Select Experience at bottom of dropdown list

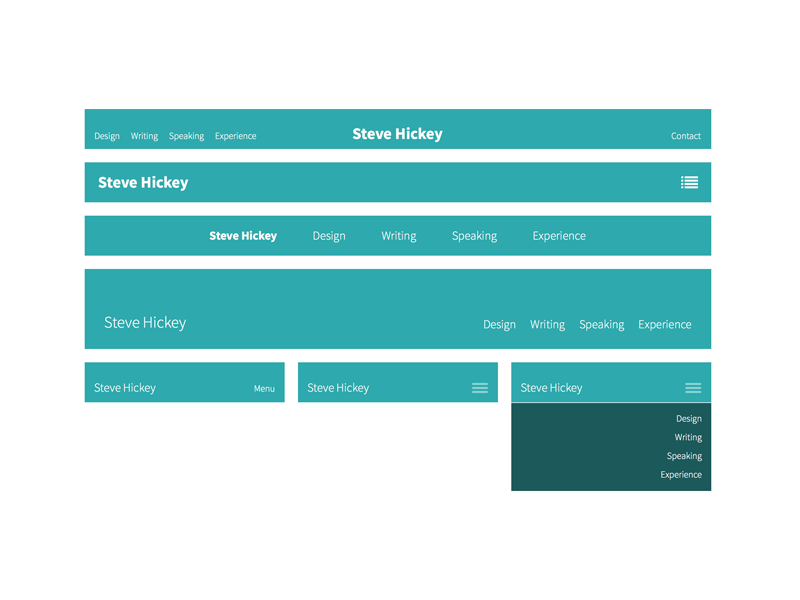click(x=681, y=475)
